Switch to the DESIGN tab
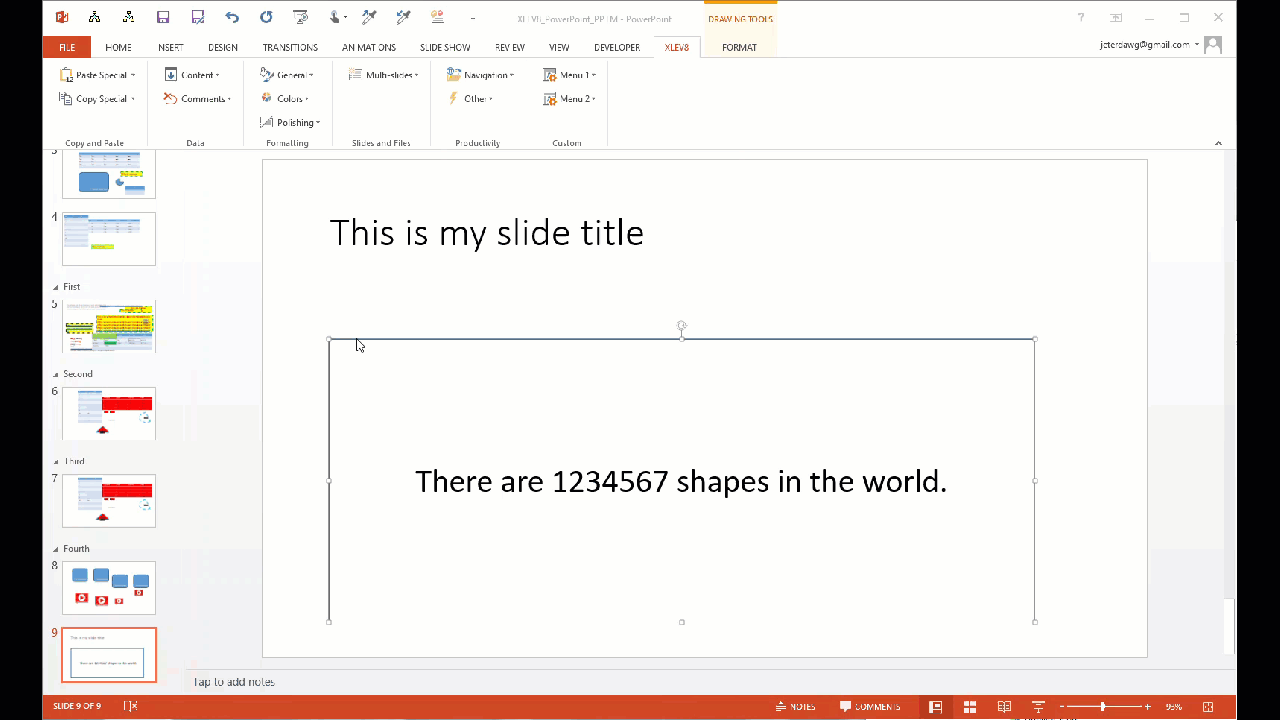This screenshot has width=1280, height=720. click(223, 47)
